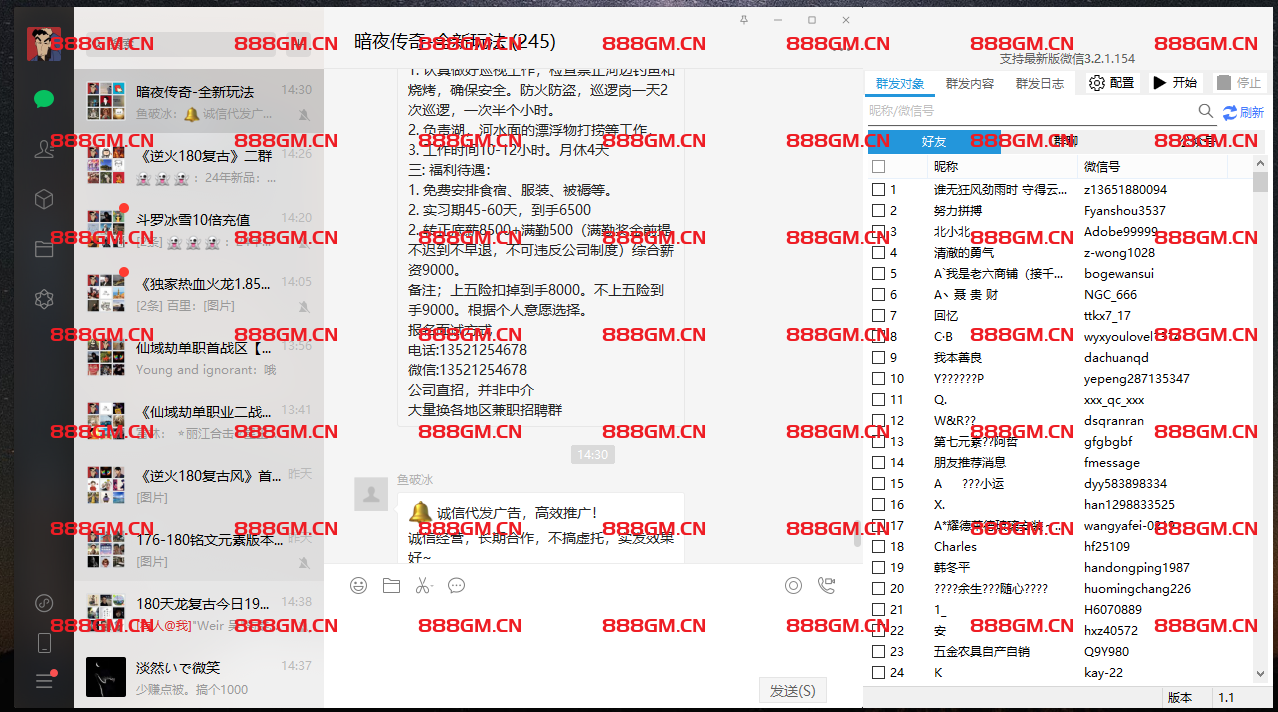The height and width of the screenshot is (712, 1278).
Task: Check the select-all checkbox above contact list
Action: [x=877, y=167]
